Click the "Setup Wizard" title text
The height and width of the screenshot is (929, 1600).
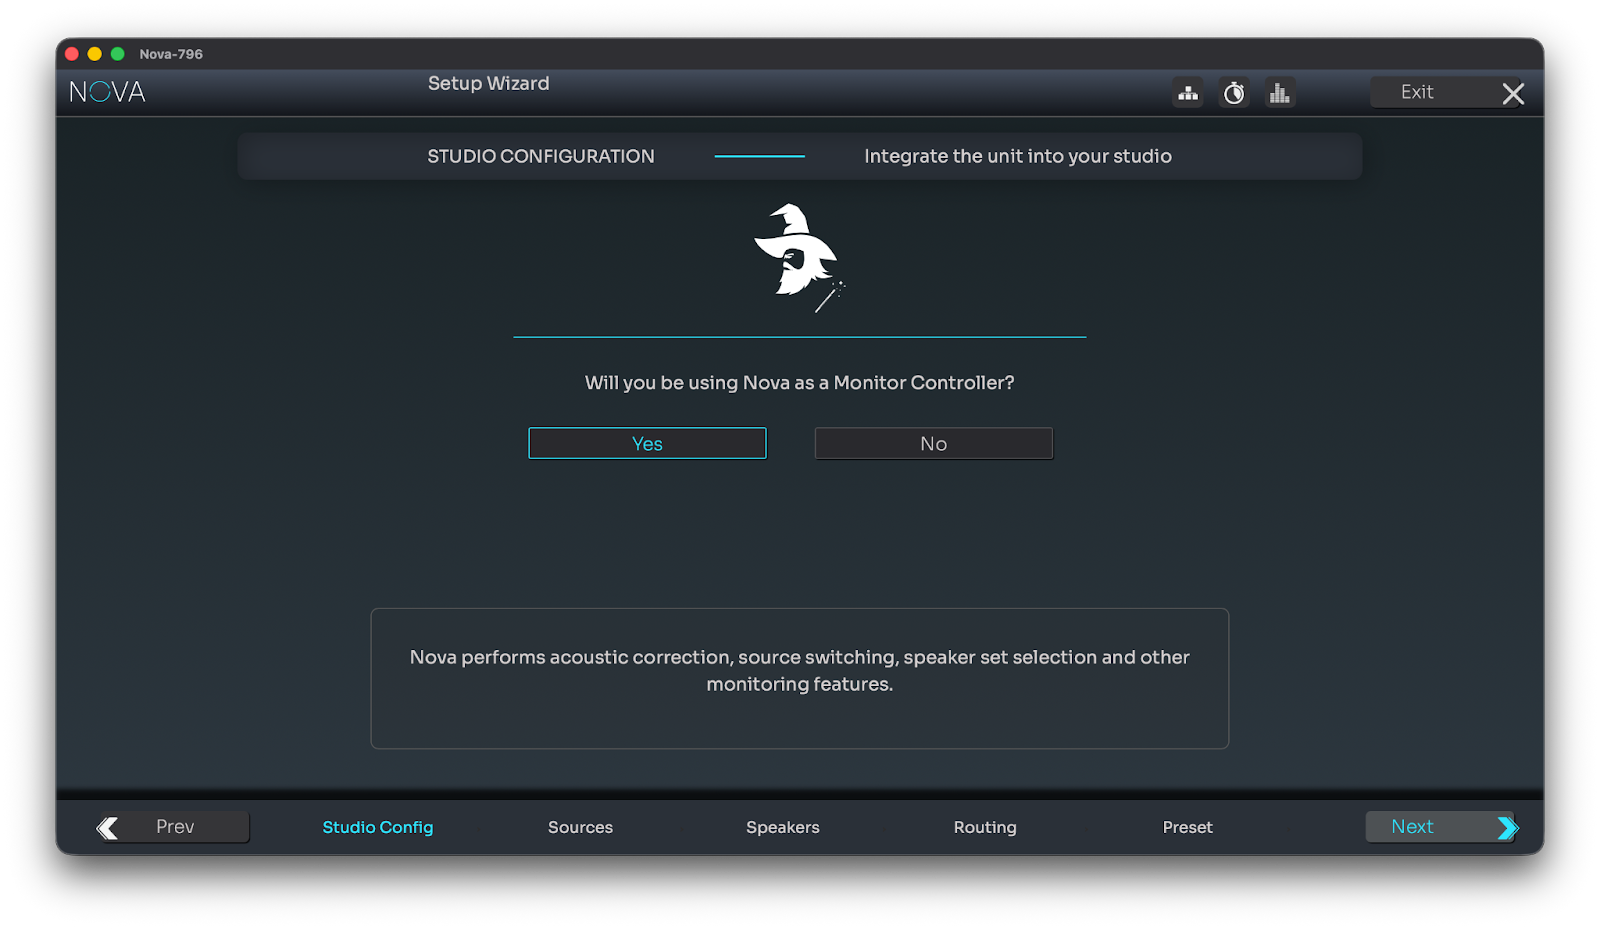coord(489,83)
